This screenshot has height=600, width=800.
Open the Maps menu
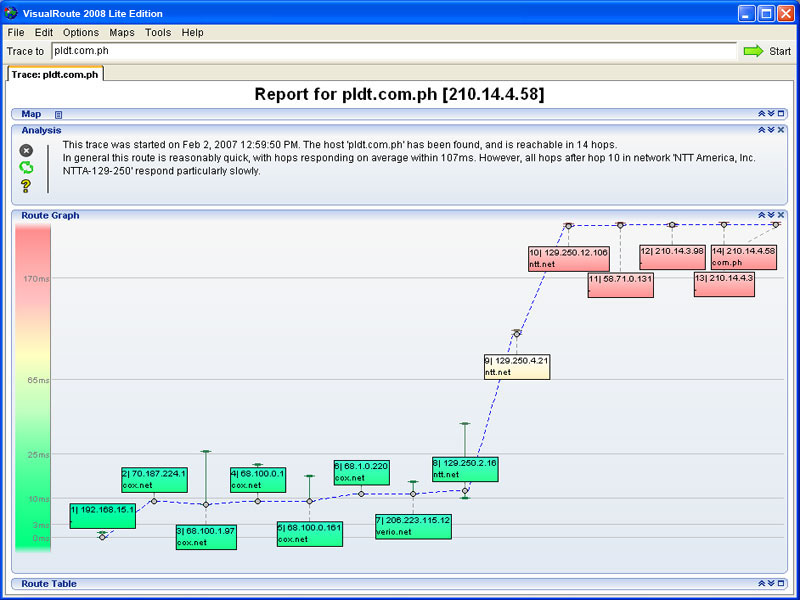(122, 33)
